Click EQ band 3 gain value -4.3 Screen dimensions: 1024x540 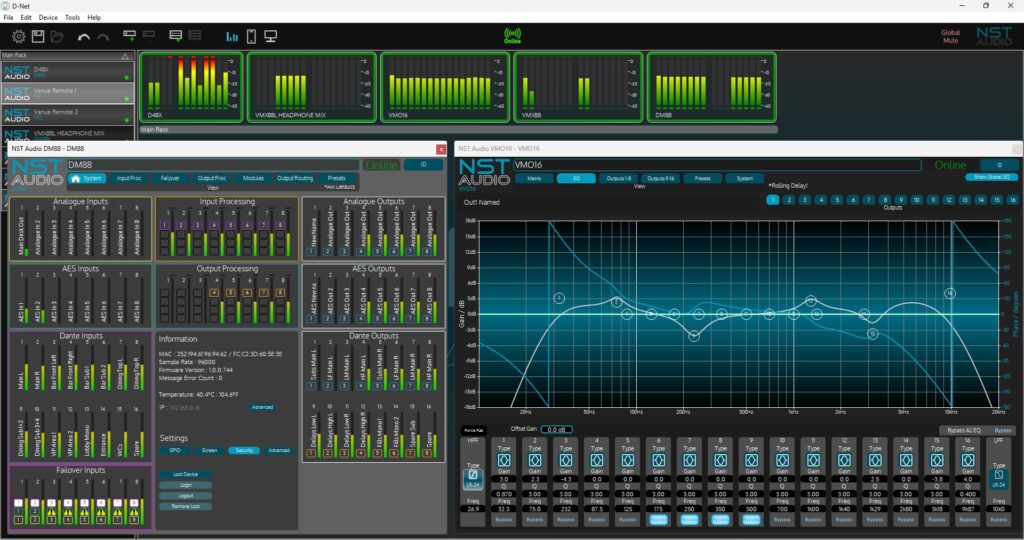pos(566,479)
